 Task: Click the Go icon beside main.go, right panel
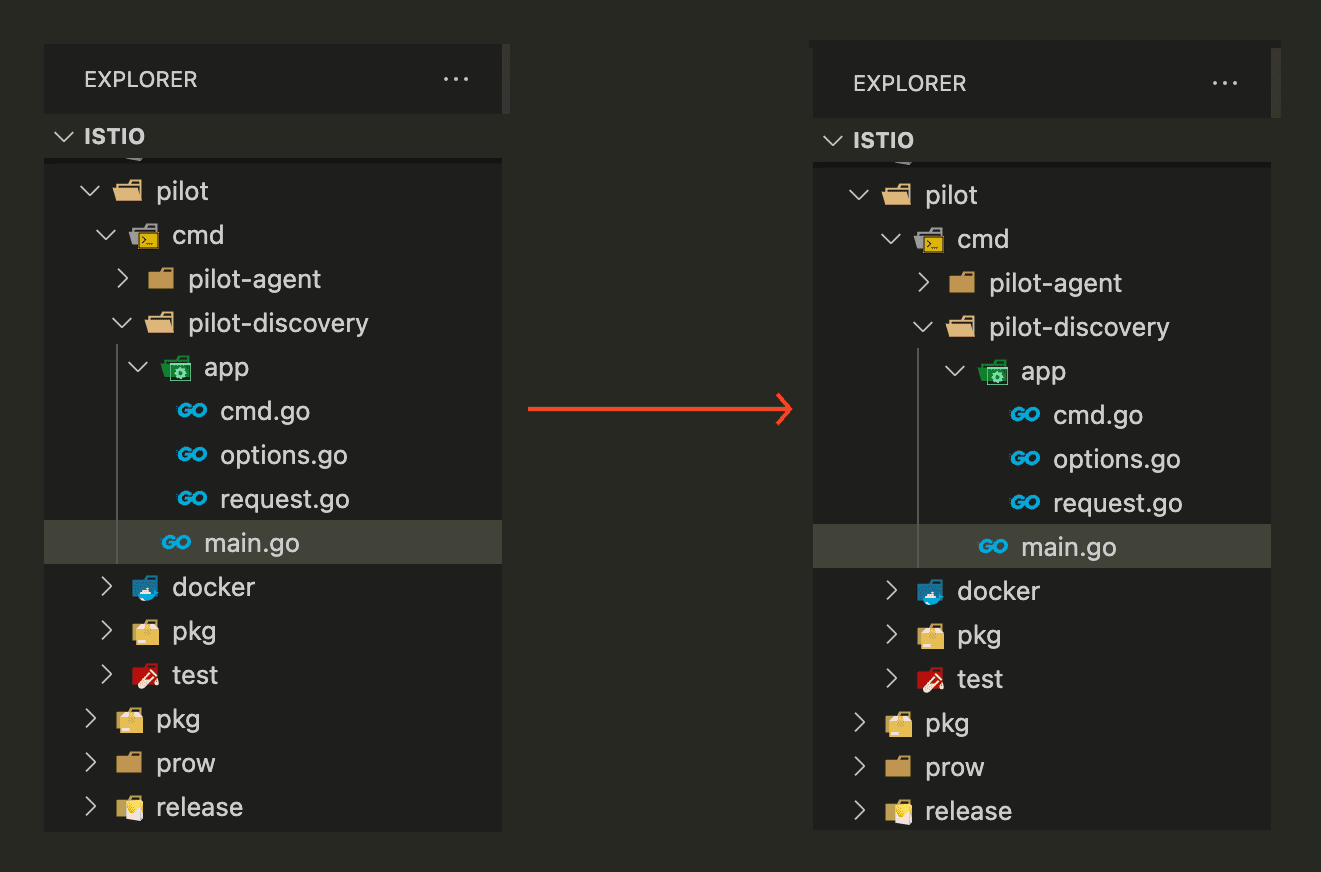(993, 547)
